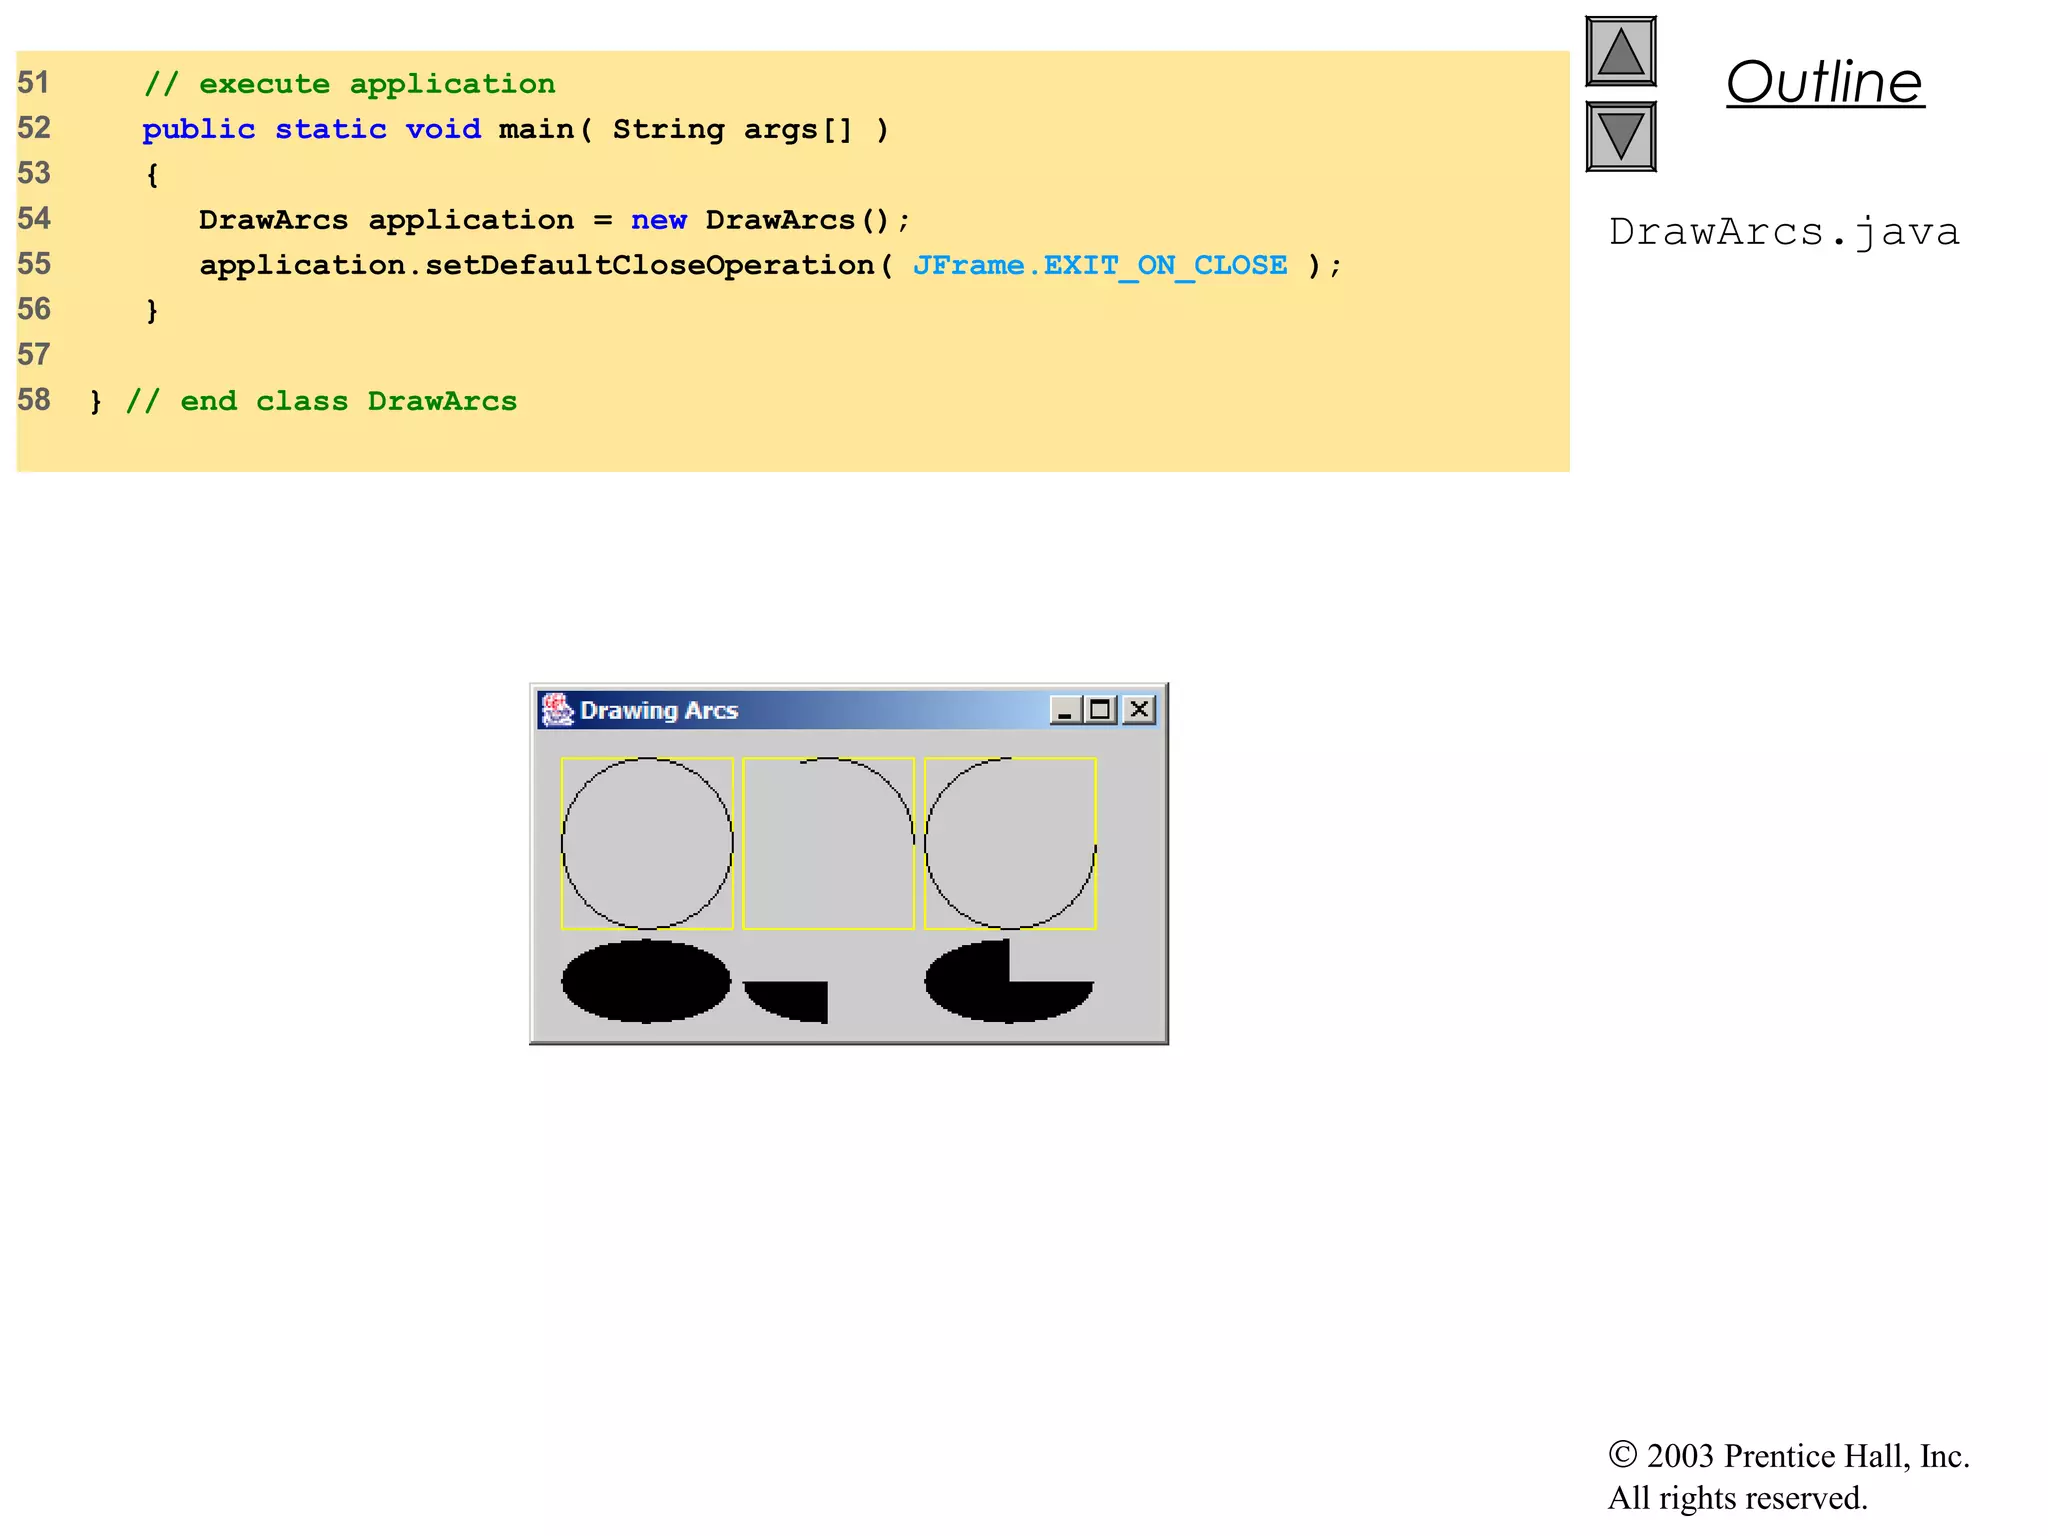Click the filled black ellipse

pyautogui.click(x=647, y=981)
